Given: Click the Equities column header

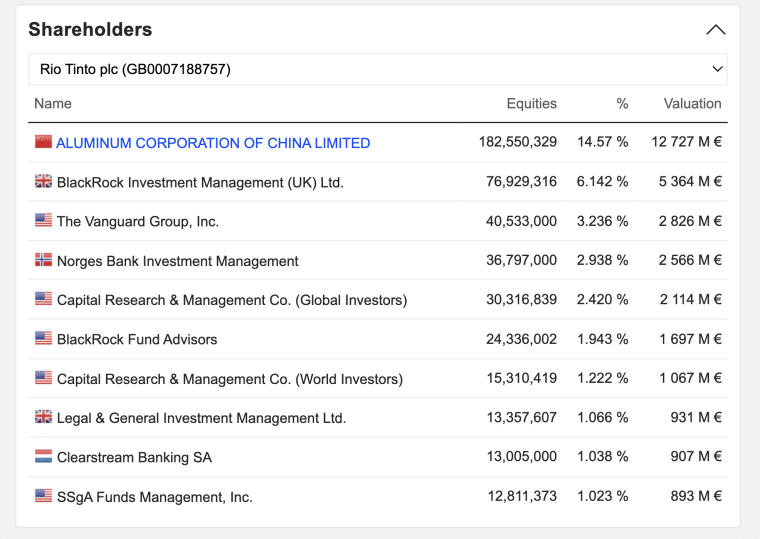Looking at the screenshot, I should pos(532,104).
